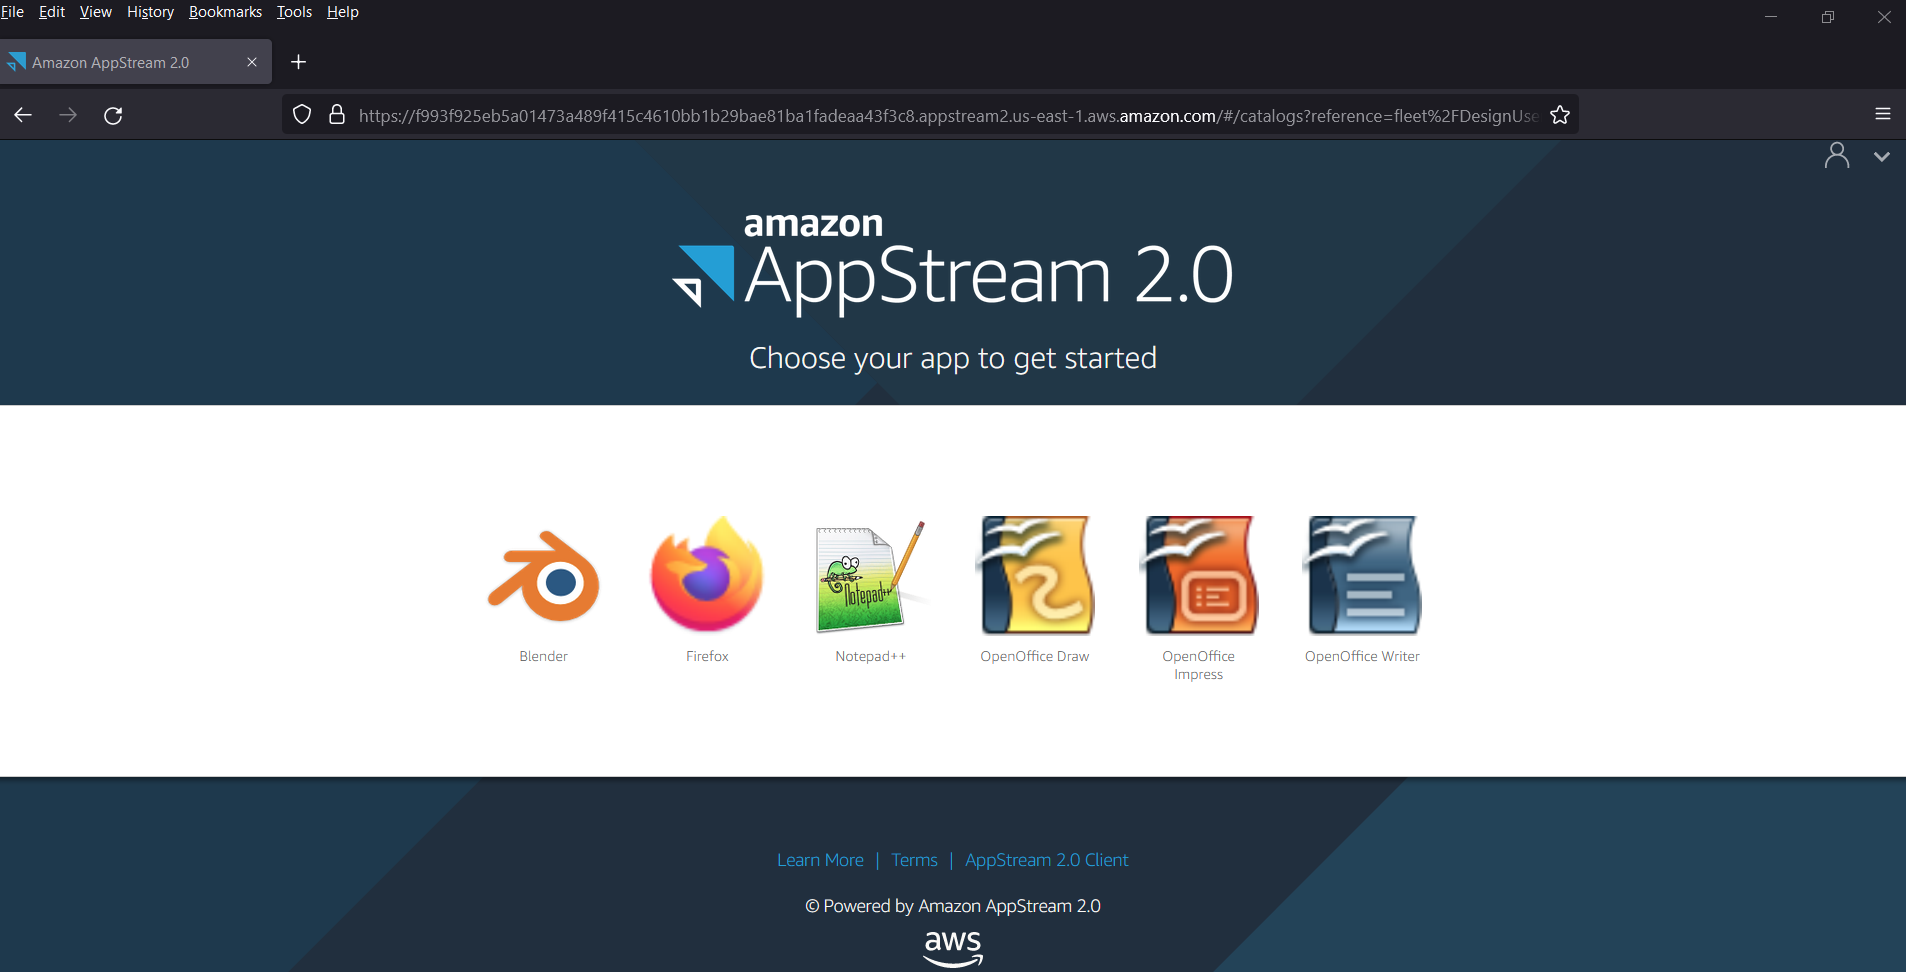1906x972 pixels.
Task: Click the padlock site security icon
Action: pos(339,115)
